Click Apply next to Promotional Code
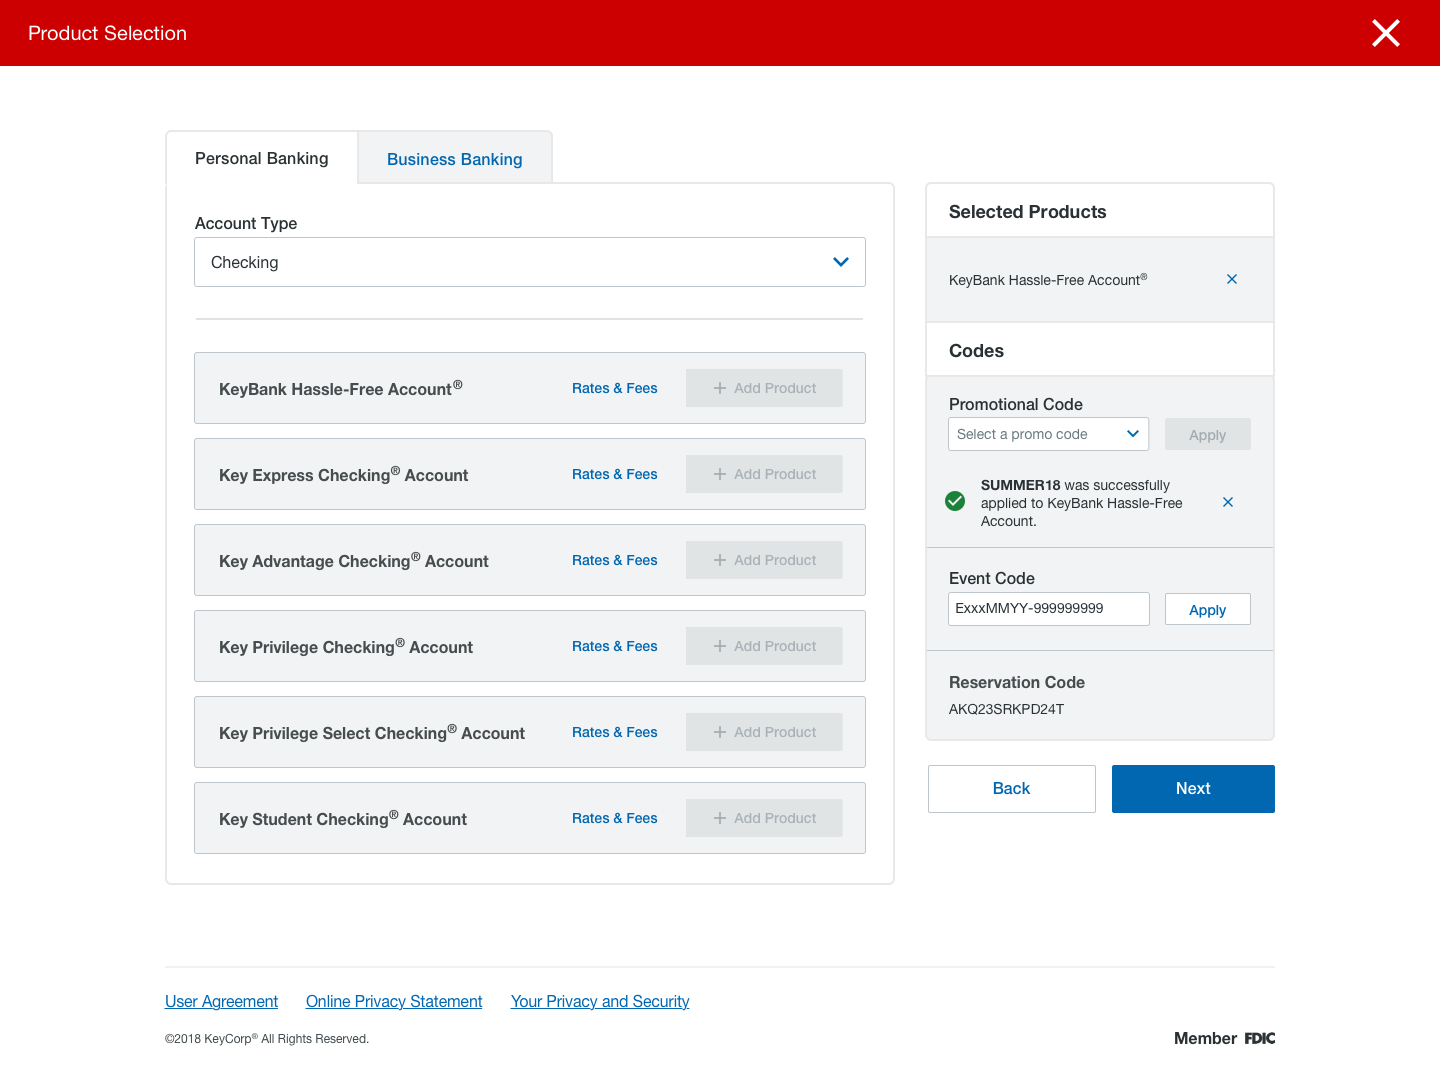 pos(1207,434)
